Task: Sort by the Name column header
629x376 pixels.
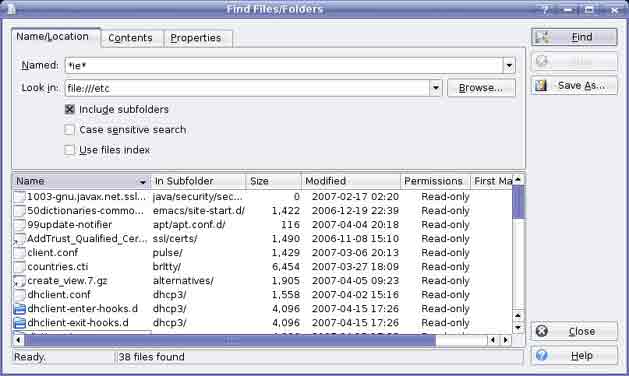Action: tap(81, 181)
